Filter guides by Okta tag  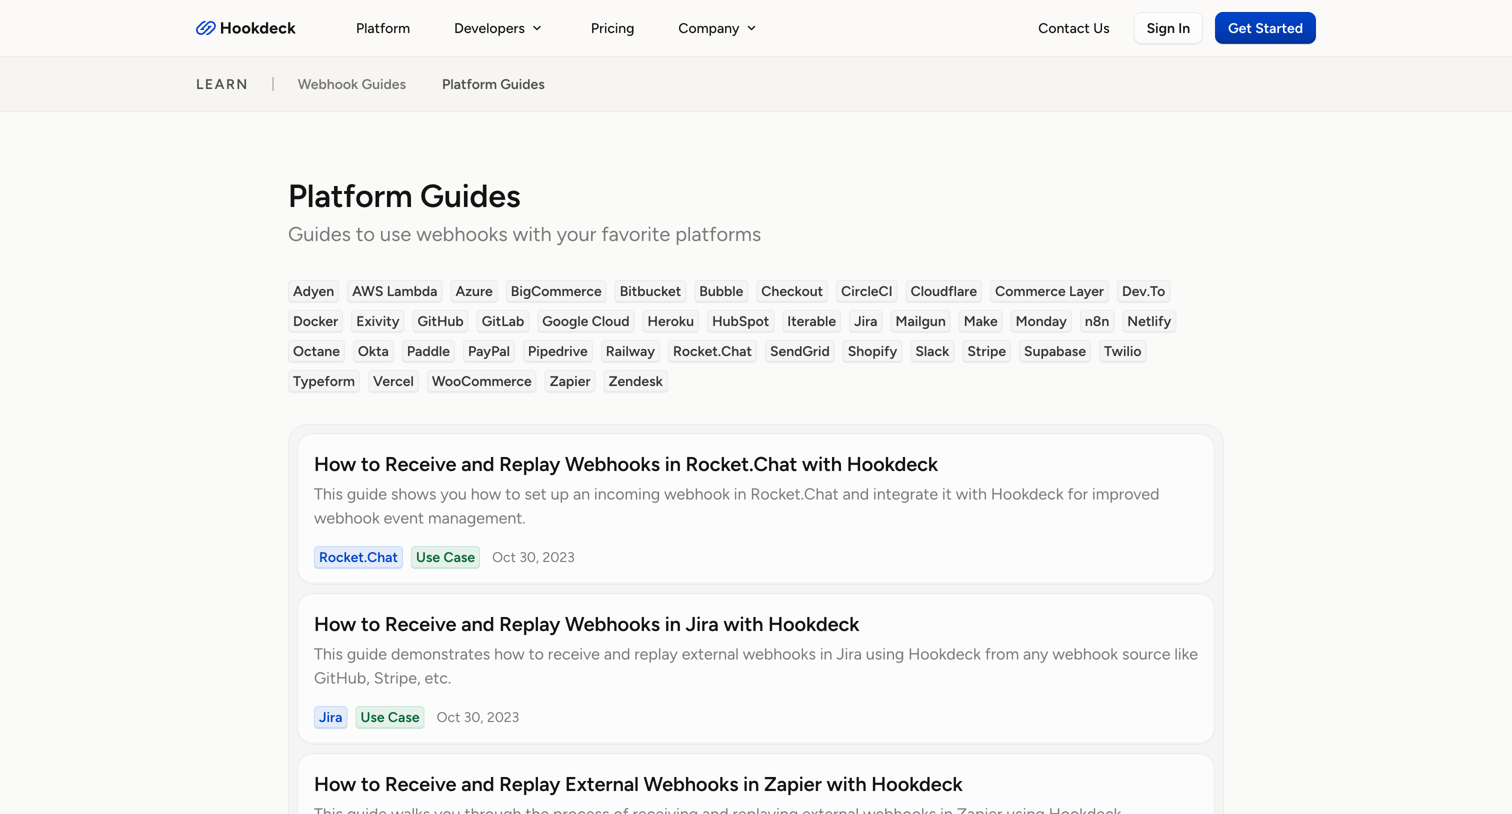pyautogui.click(x=373, y=351)
